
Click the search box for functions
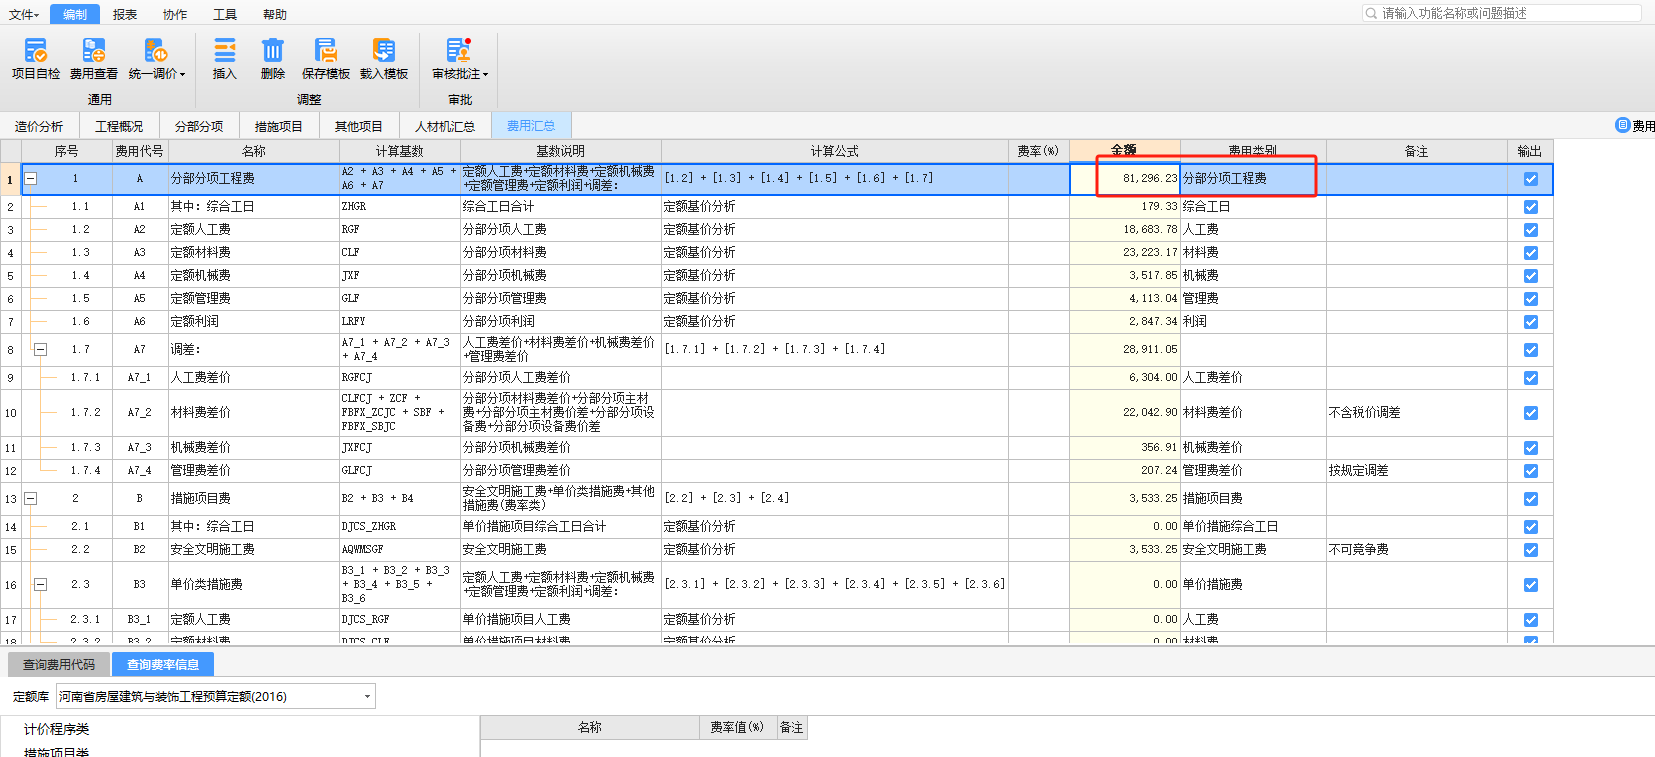(x=1501, y=13)
